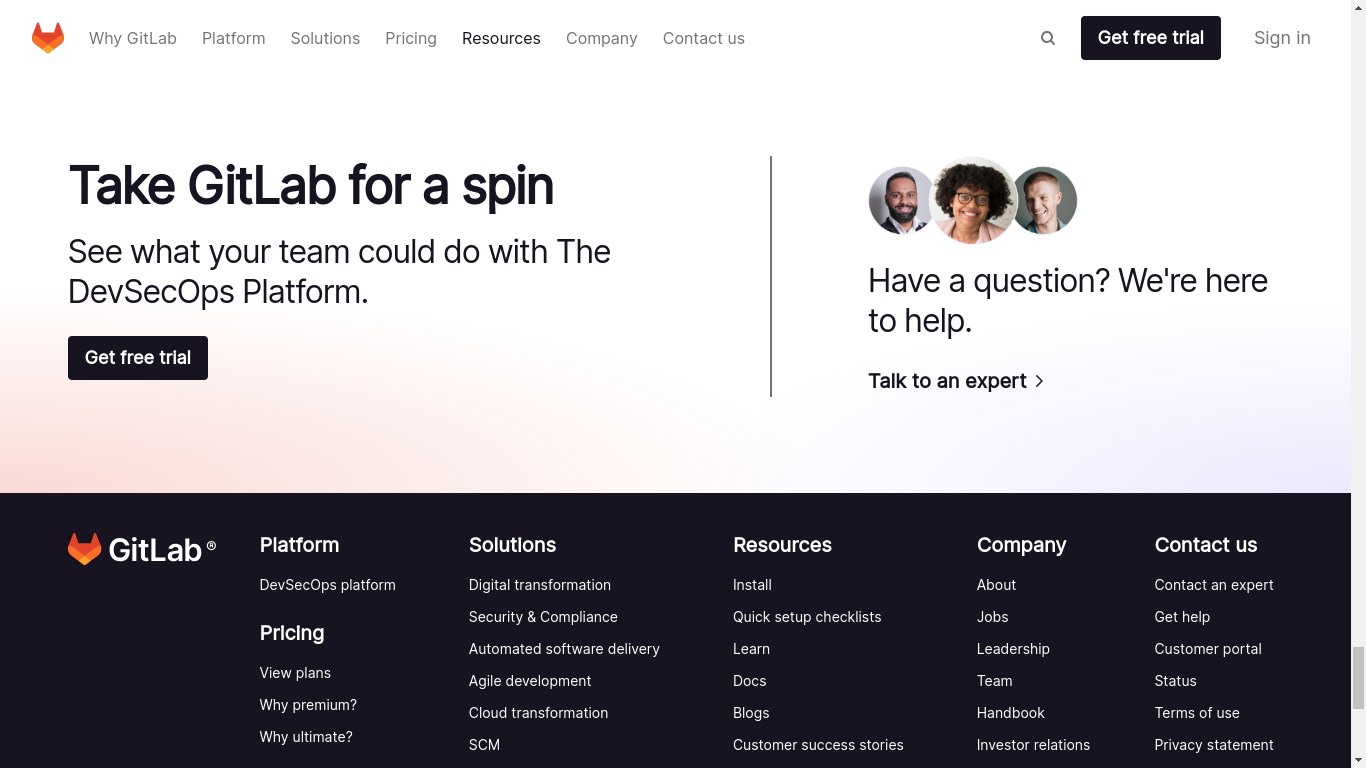
Task: Click the GitLab fox logo in the header
Action: coord(48,38)
